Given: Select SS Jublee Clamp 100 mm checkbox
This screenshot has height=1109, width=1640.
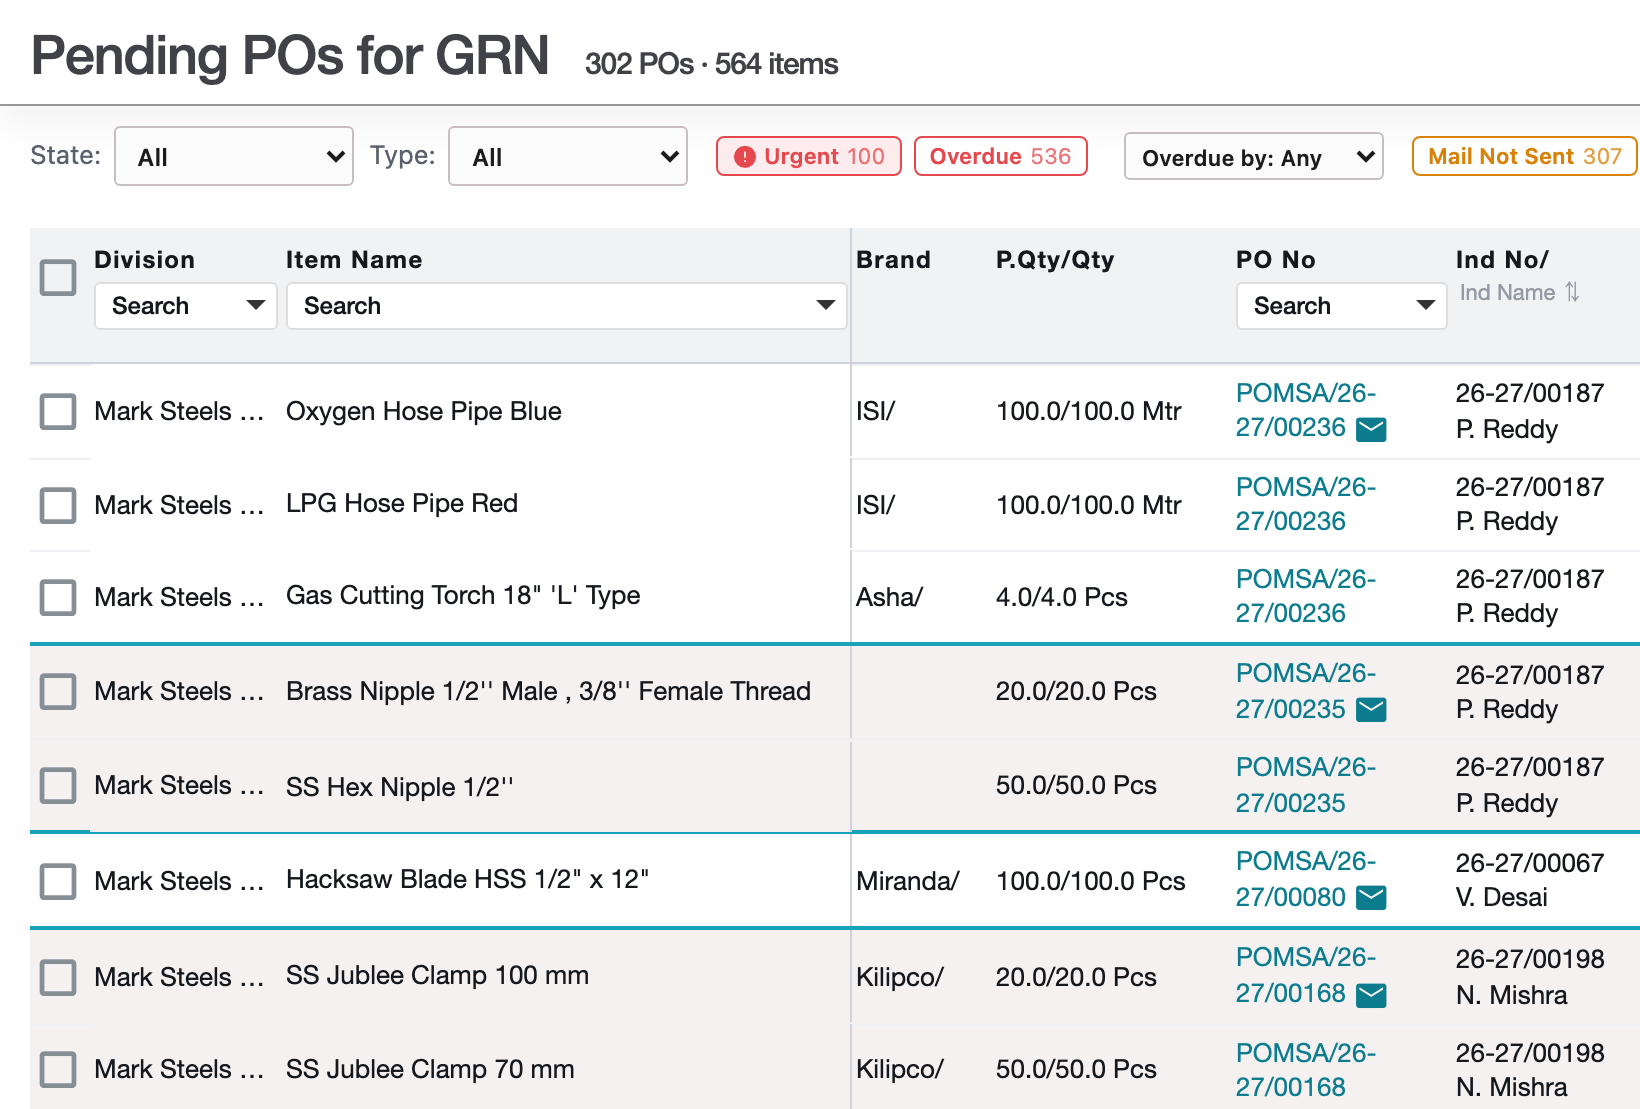Looking at the screenshot, I should click(x=58, y=977).
